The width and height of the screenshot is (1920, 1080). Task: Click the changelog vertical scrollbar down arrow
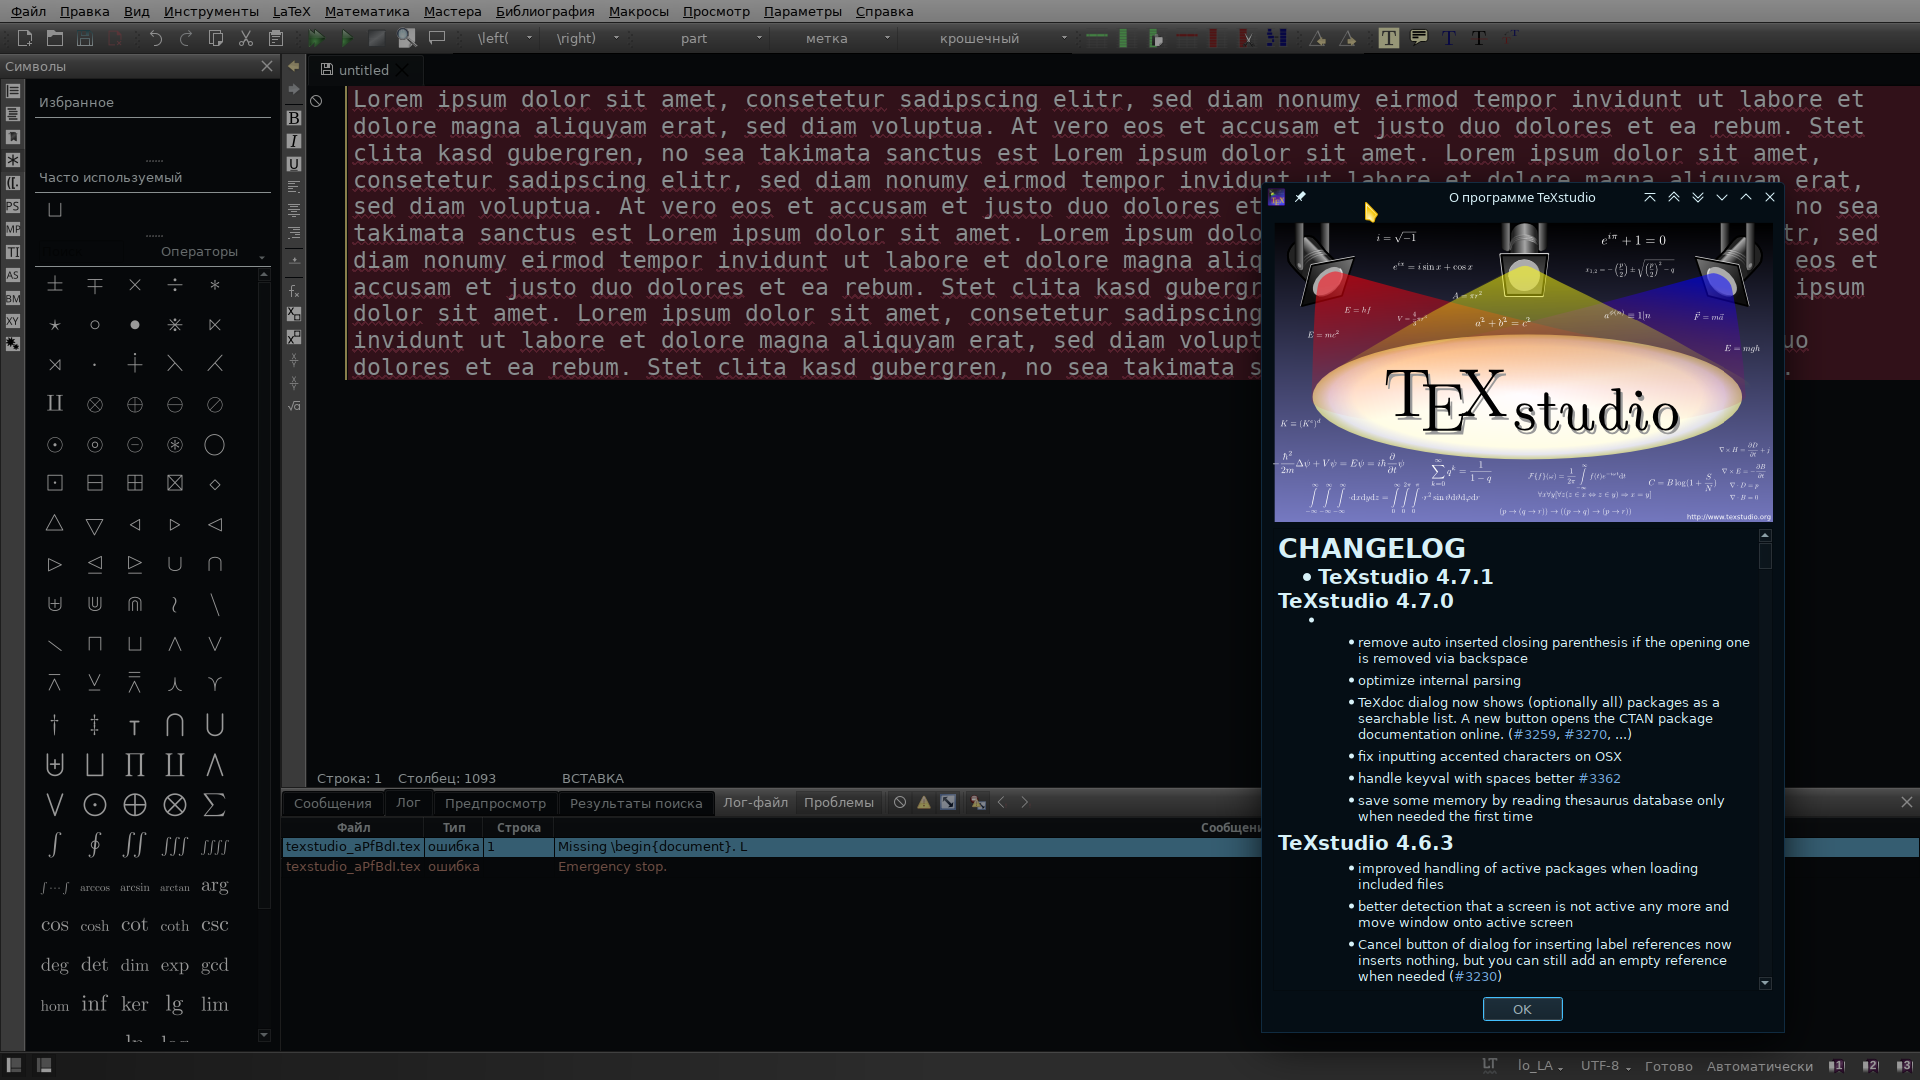(x=1765, y=984)
